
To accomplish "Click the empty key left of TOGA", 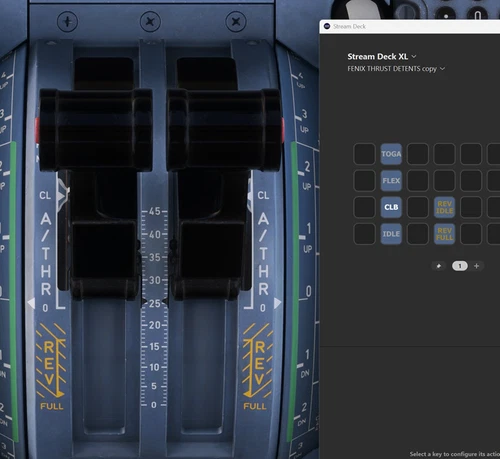I will pos(364,154).
